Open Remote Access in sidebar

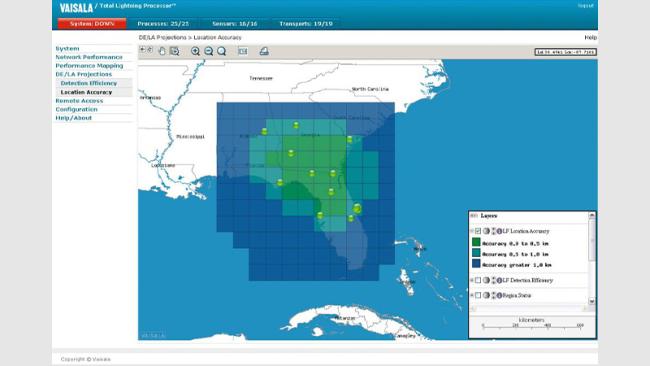tap(79, 101)
